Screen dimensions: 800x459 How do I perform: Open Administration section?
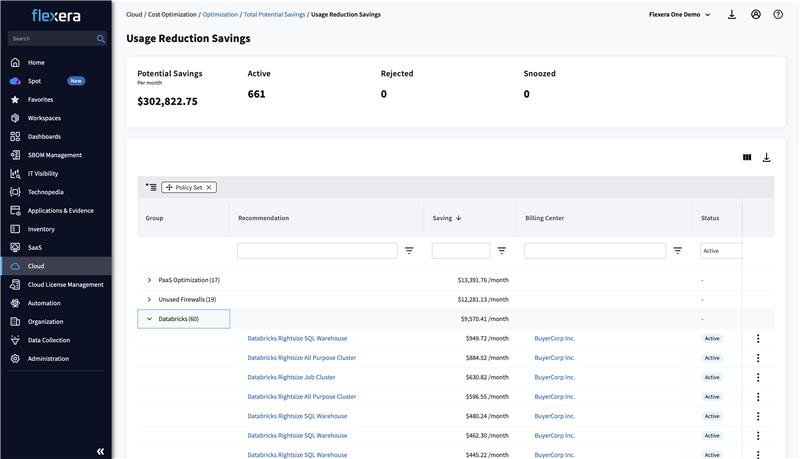pos(48,359)
